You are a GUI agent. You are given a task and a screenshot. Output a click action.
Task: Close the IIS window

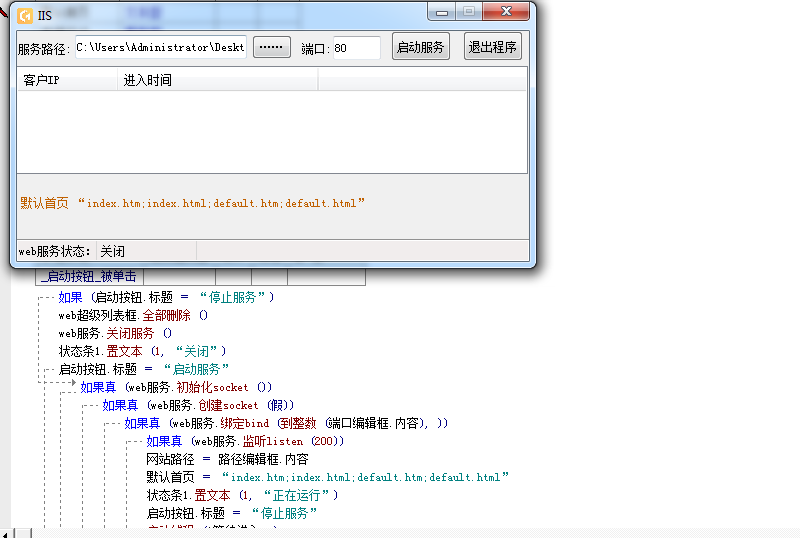[x=506, y=11]
